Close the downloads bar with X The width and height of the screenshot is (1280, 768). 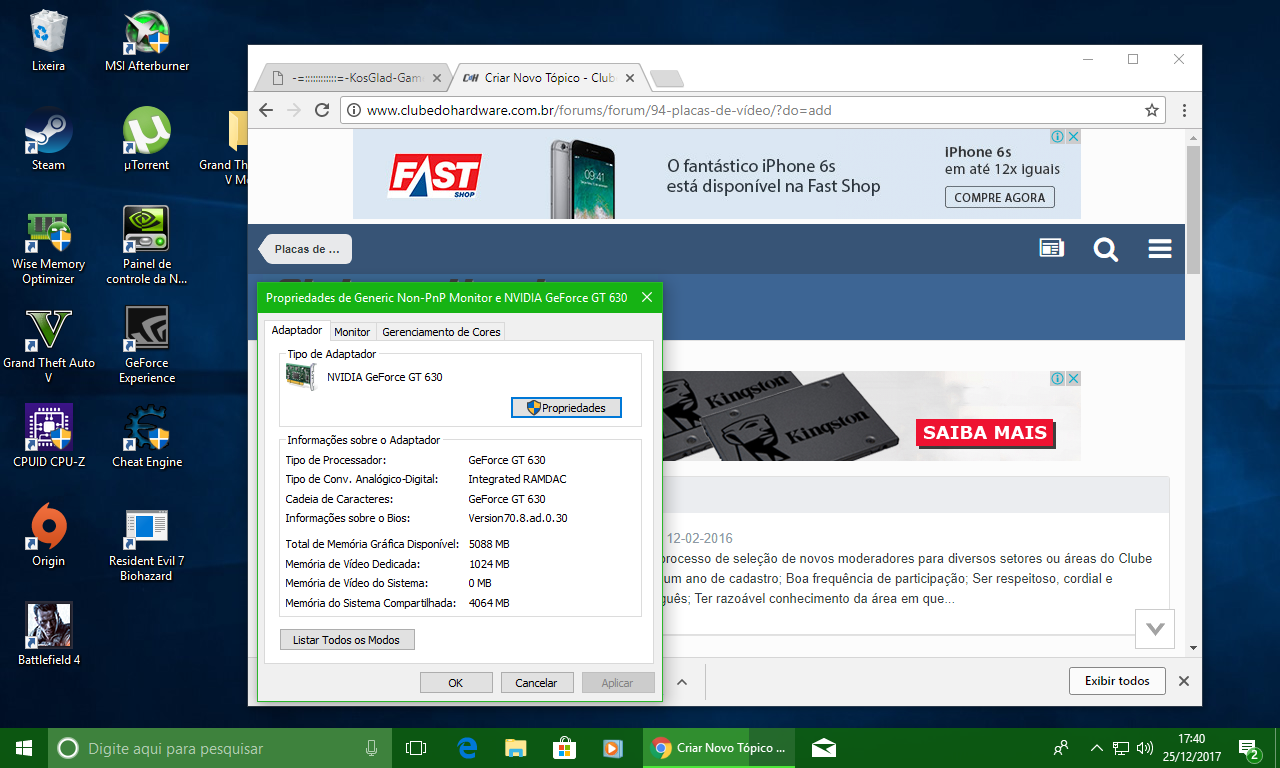(x=1184, y=681)
